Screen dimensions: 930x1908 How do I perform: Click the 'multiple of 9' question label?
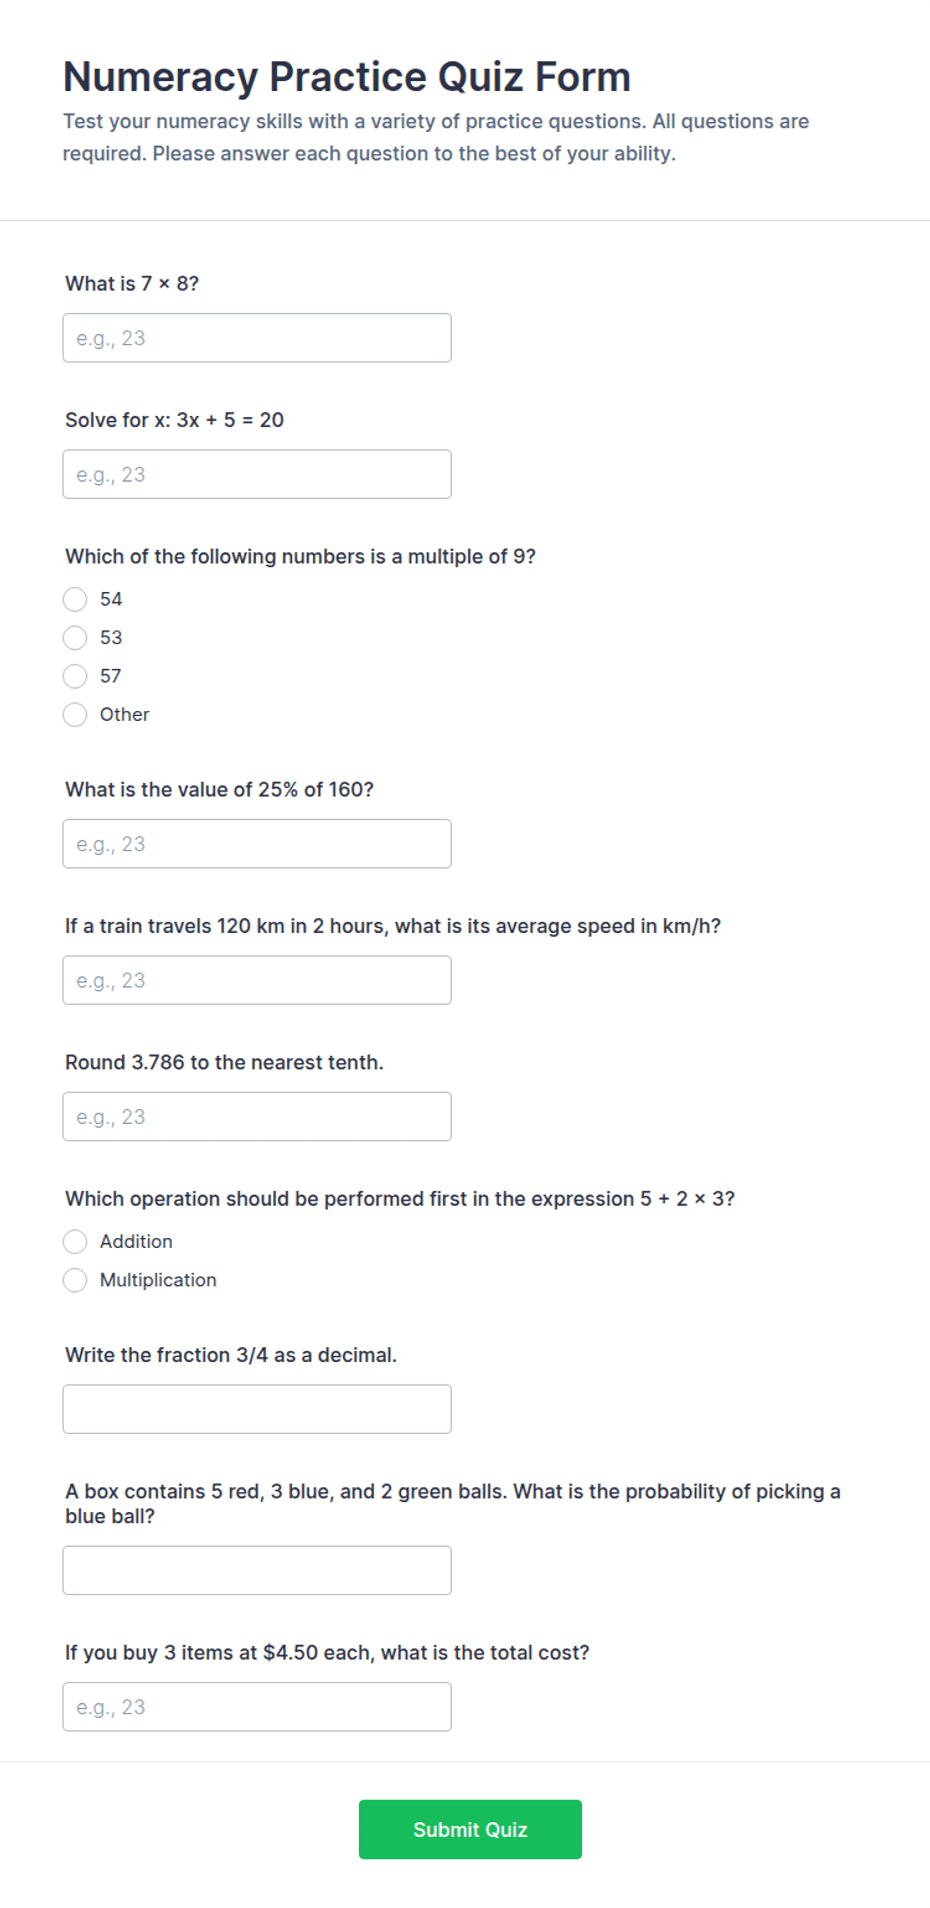click(x=300, y=556)
